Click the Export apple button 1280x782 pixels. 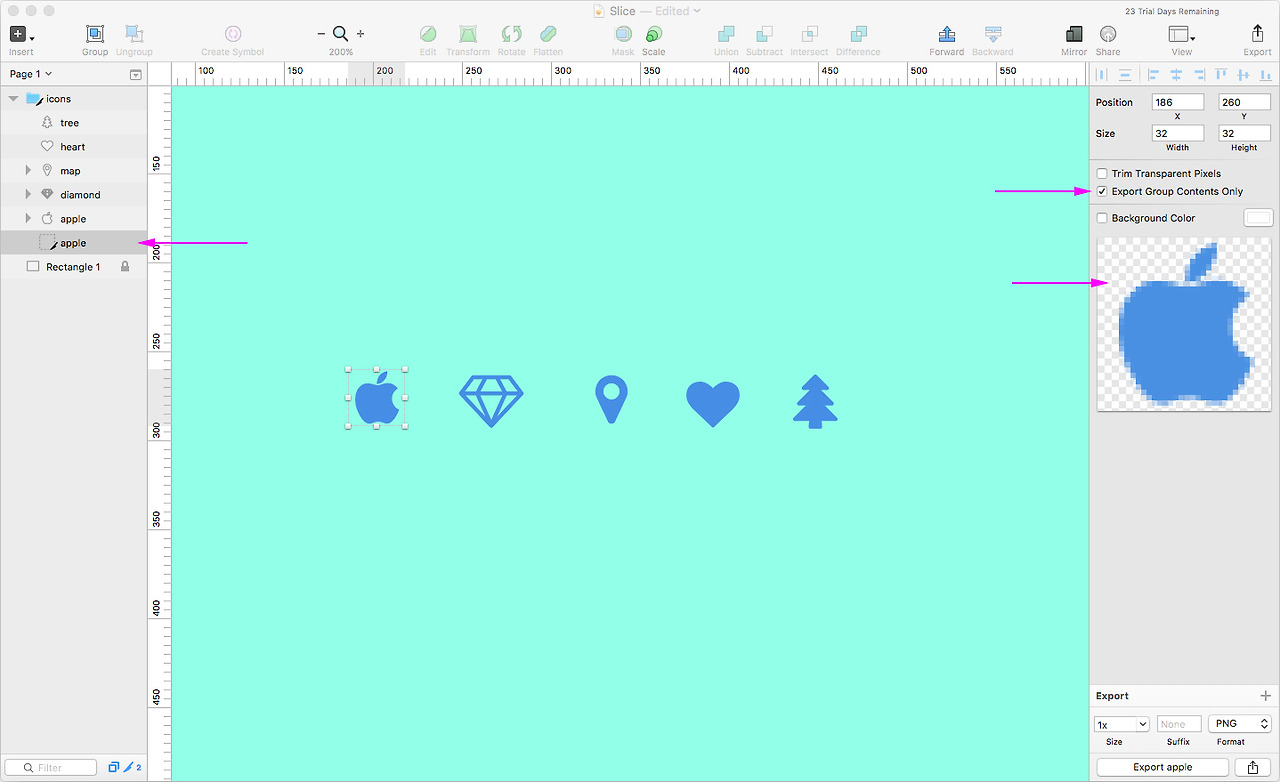(1163, 767)
